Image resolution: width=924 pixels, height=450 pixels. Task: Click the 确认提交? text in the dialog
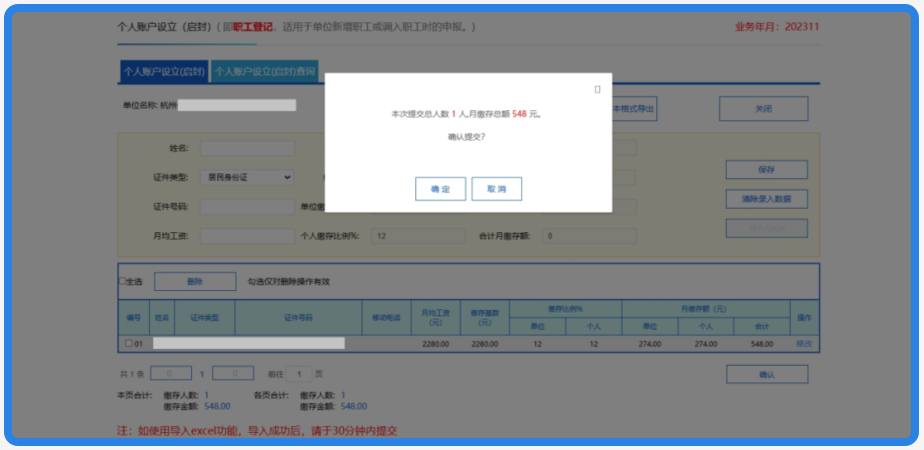click(x=467, y=137)
